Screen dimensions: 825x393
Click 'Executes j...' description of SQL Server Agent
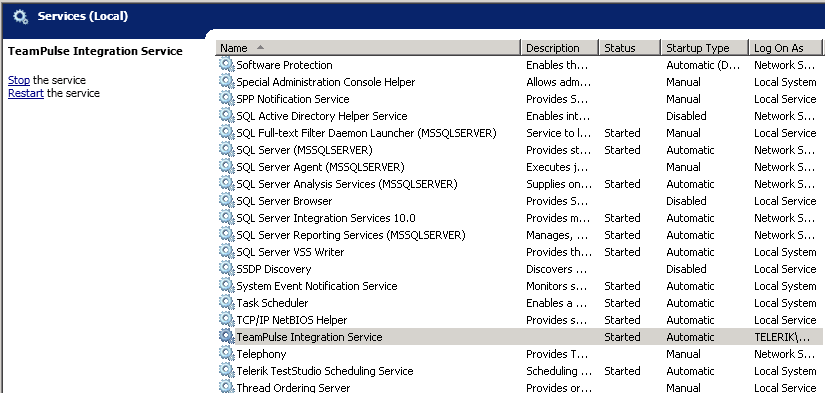coord(557,167)
